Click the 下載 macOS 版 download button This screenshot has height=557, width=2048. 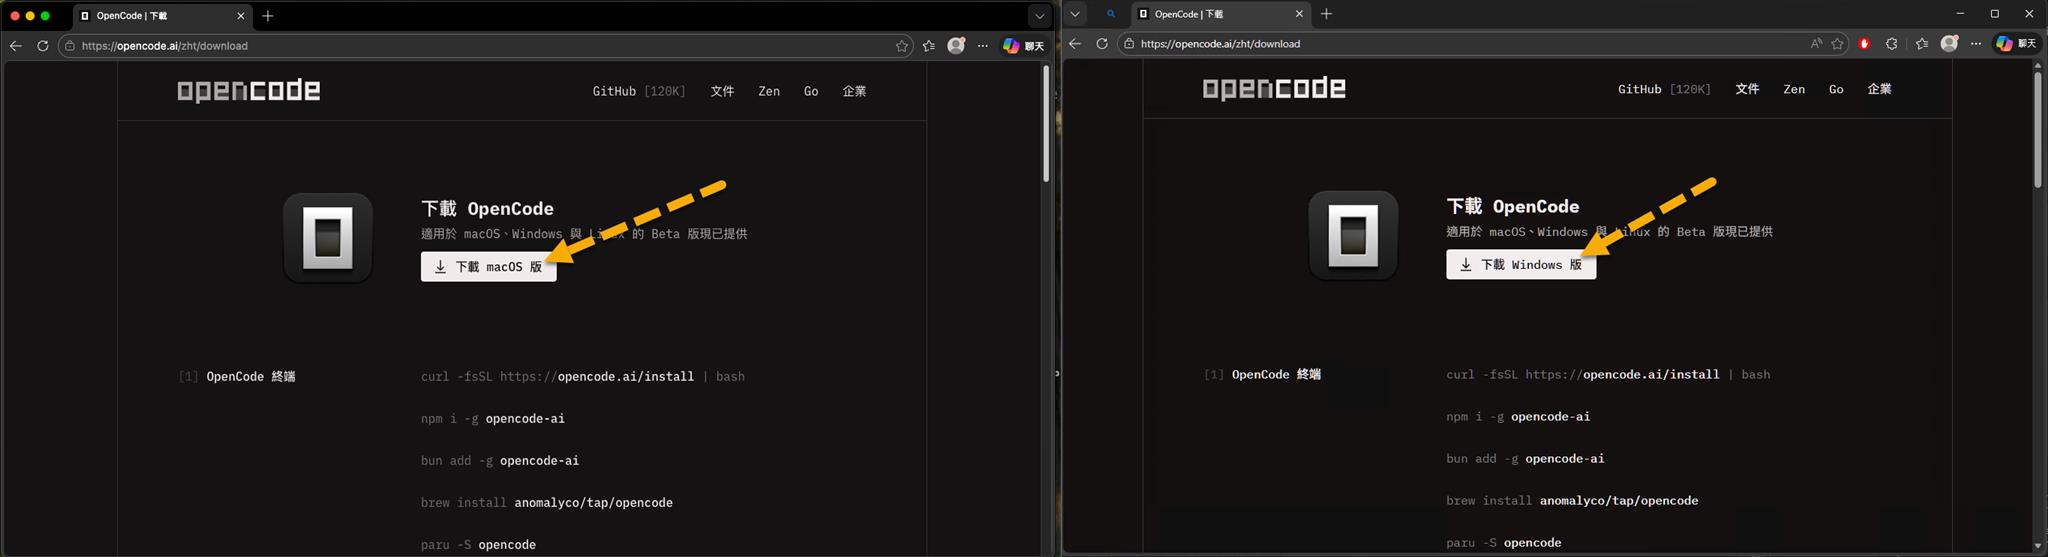pos(488,267)
